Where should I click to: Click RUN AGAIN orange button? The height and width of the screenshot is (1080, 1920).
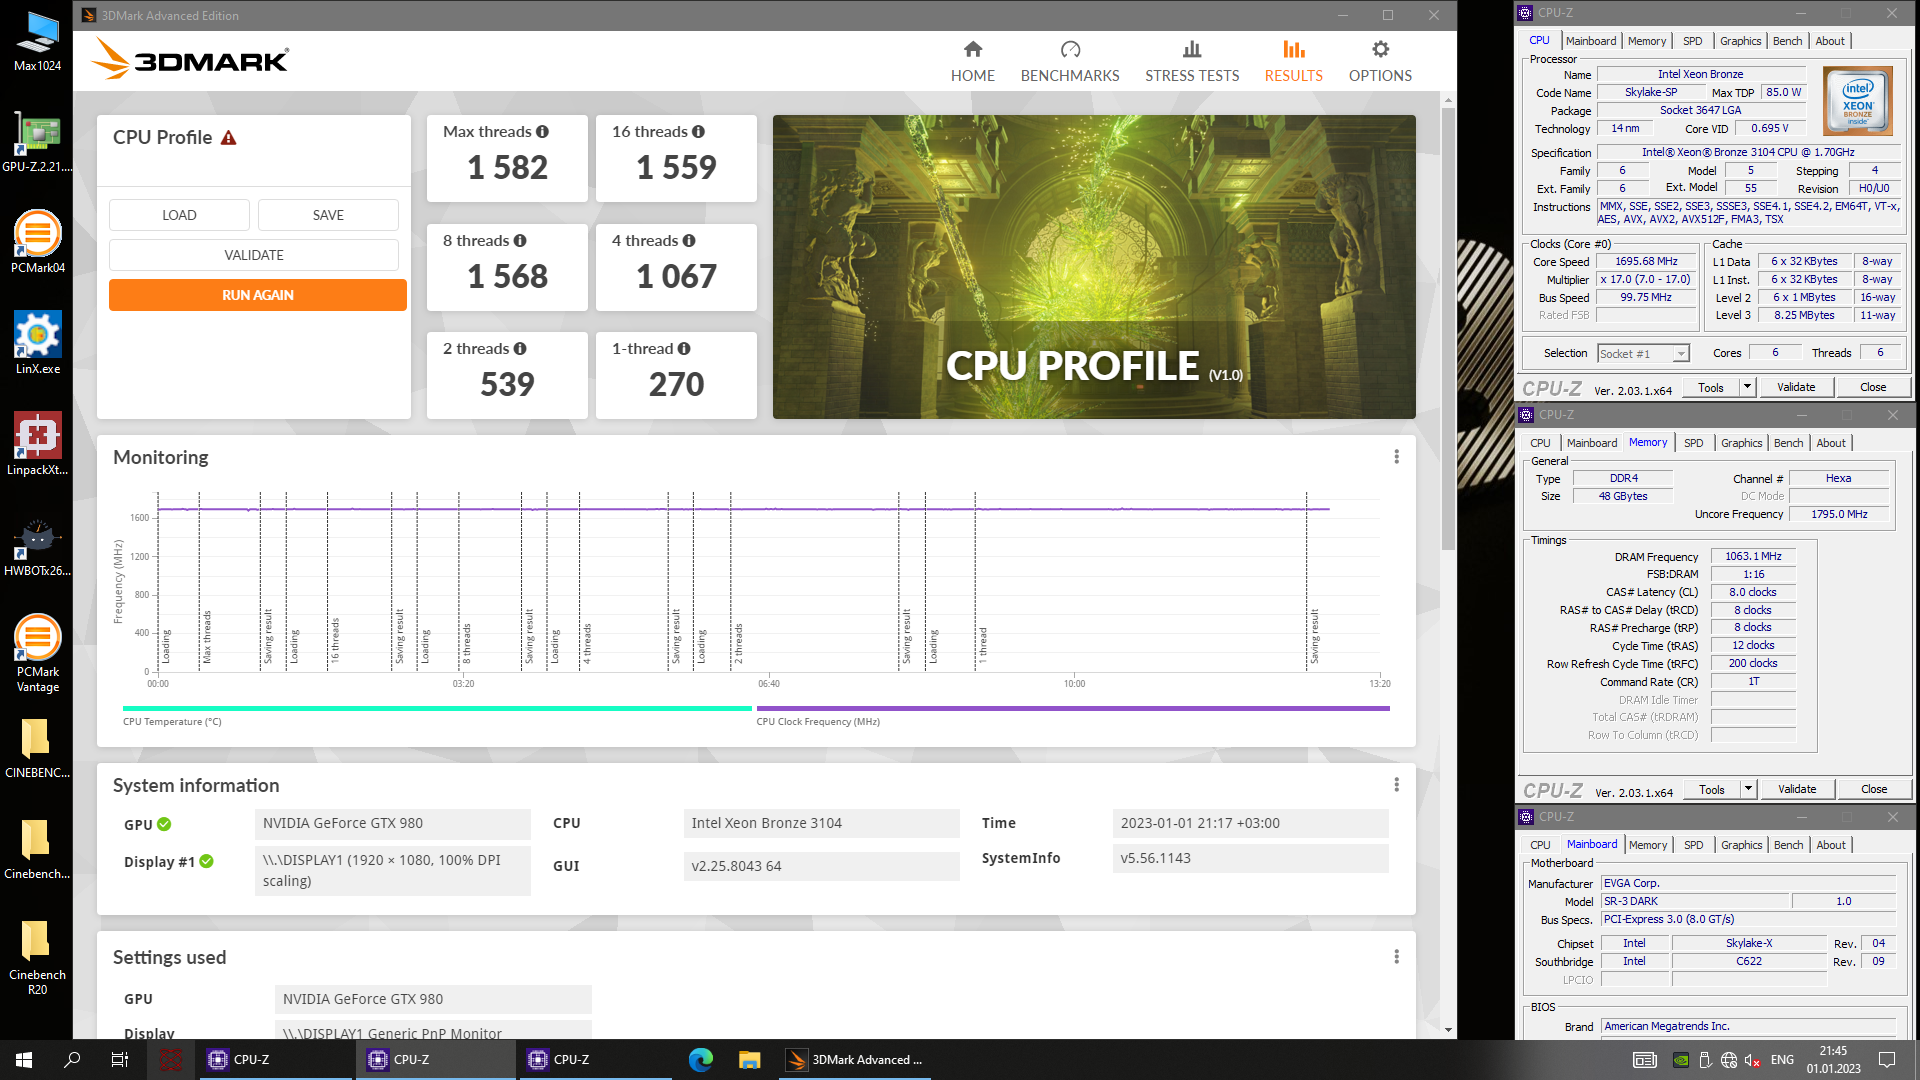[x=258, y=295]
